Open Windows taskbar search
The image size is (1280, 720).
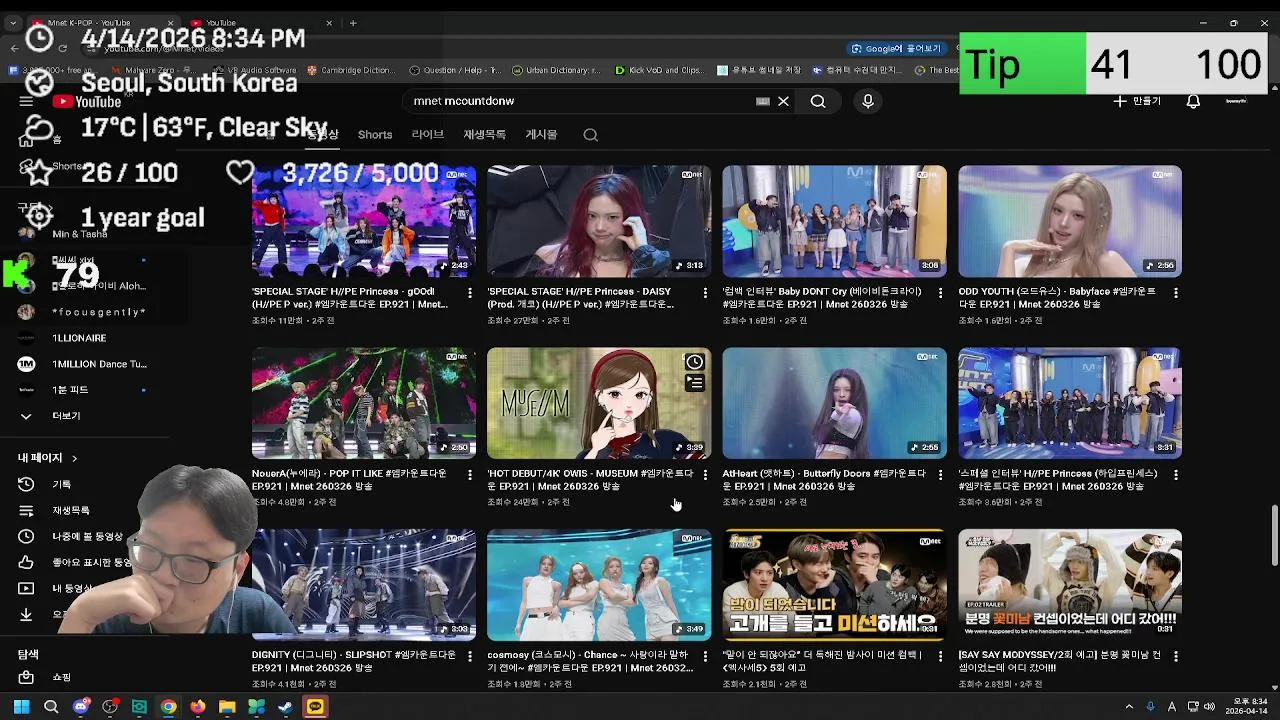click(51, 707)
